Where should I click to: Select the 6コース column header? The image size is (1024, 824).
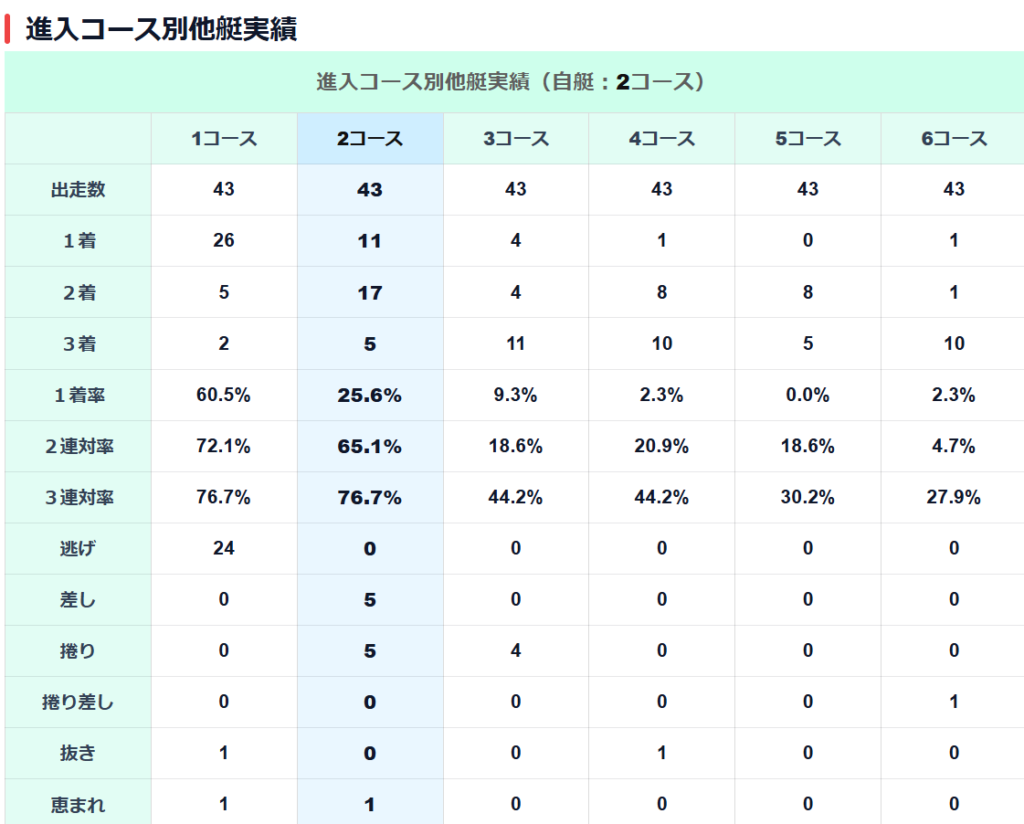[954, 139]
